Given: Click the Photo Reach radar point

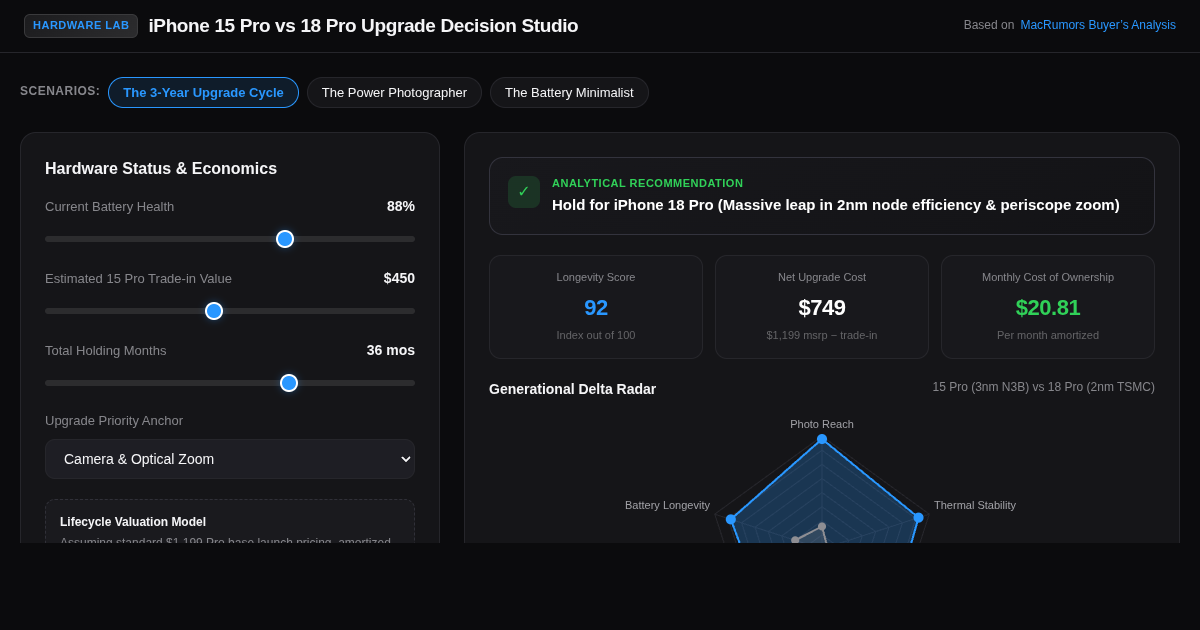Looking at the screenshot, I should tap(822, 439).
